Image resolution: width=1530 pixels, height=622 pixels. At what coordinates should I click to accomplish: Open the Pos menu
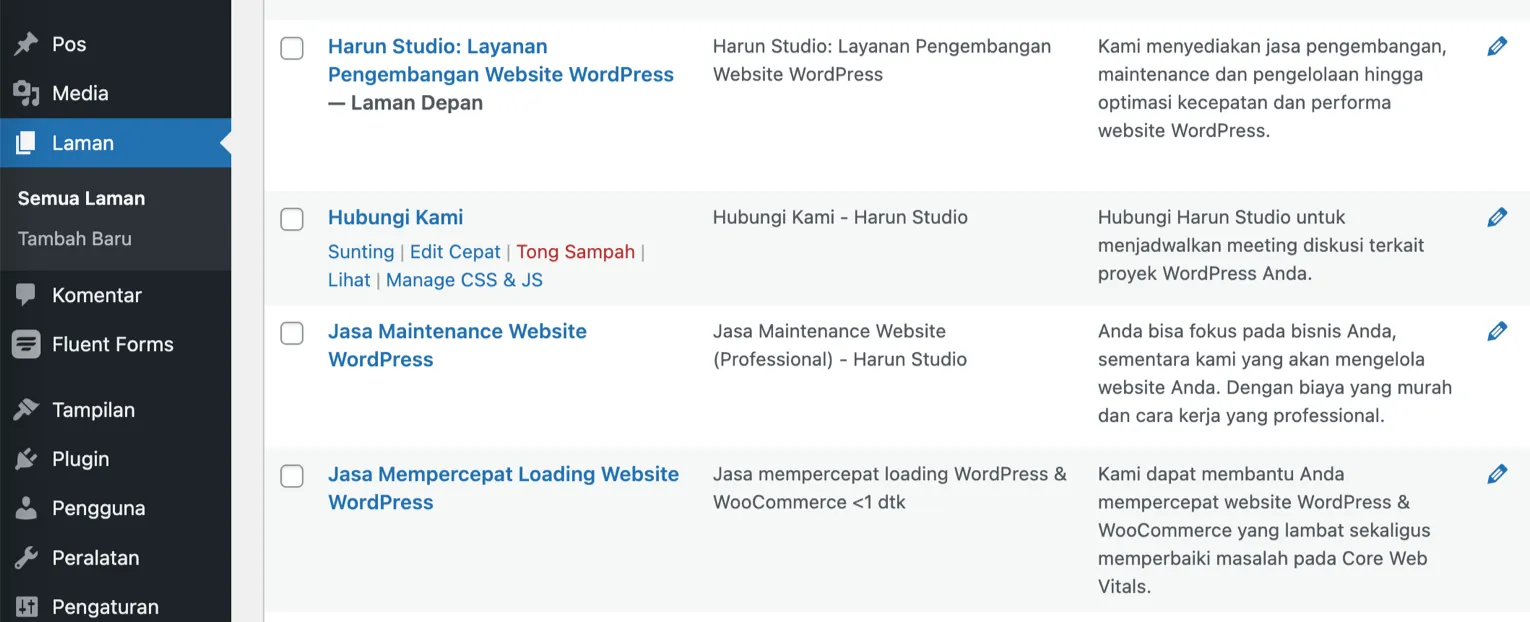[116, 44]
